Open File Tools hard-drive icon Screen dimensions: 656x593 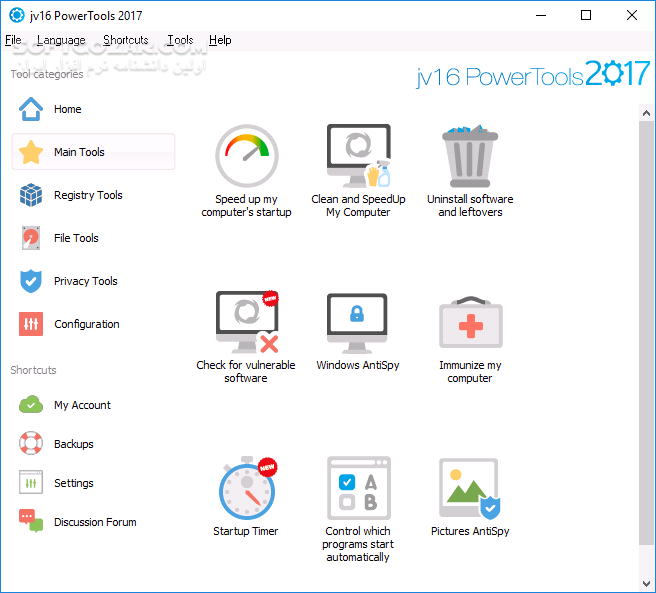31,238
